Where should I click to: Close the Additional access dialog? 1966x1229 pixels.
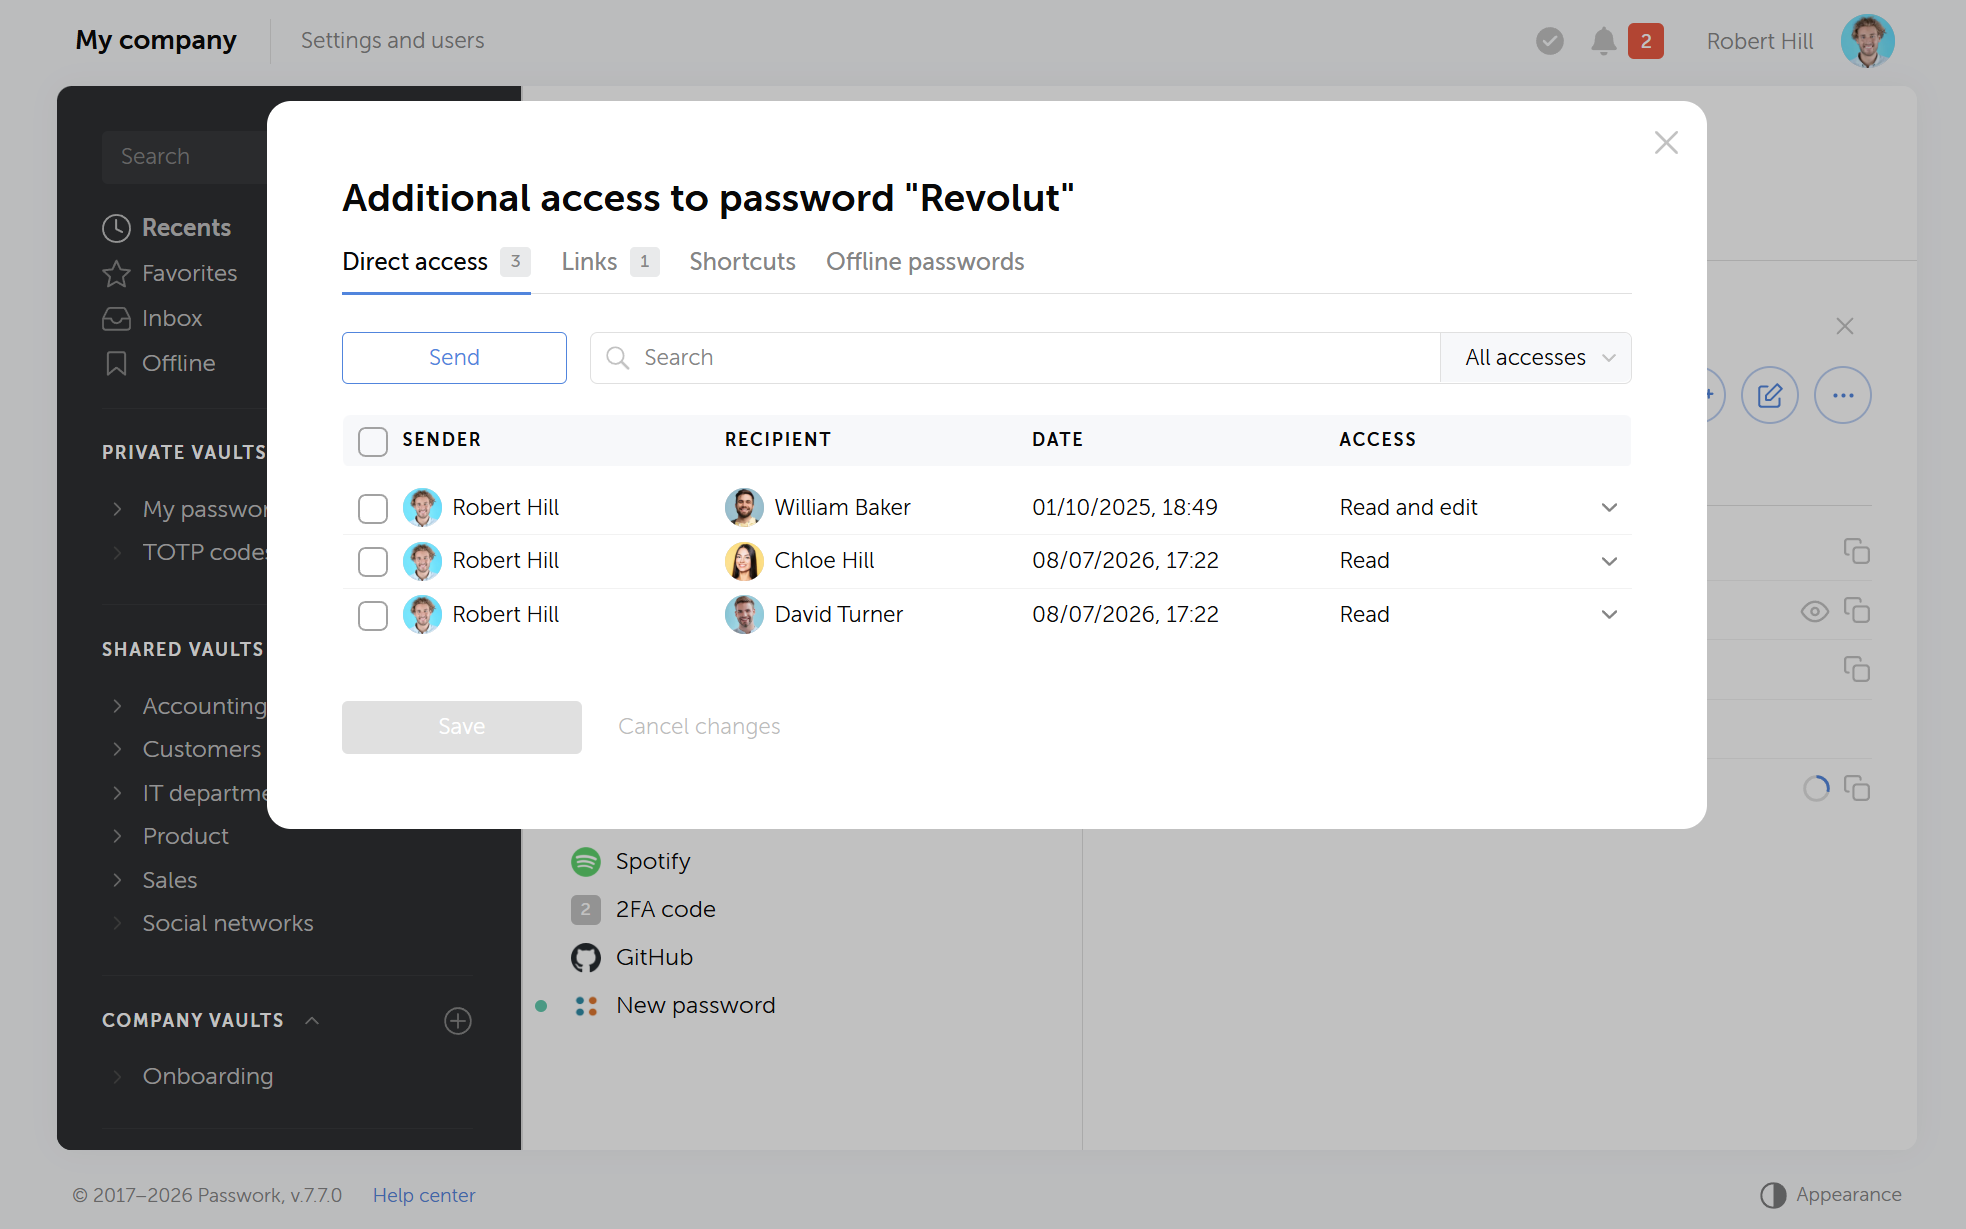pyautogui.click(x=1665, y=143)
